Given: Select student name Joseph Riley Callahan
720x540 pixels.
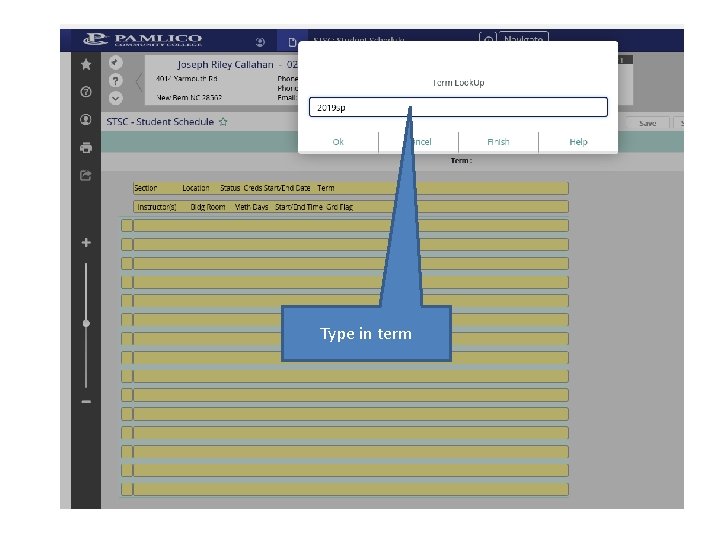Looking at the screenshot, I should coord(225,65).
